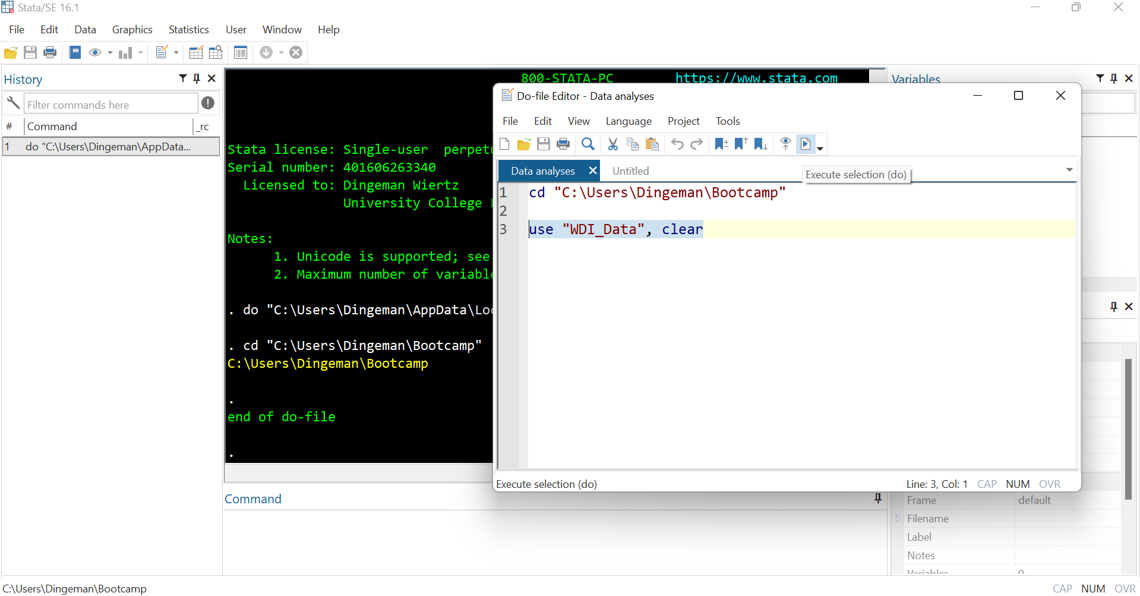This screenshot has width=1140, height=596.
Task: Click Cut scissors icon in Do-file Editor
Action: pyautogui.click(x=613, y=144)
